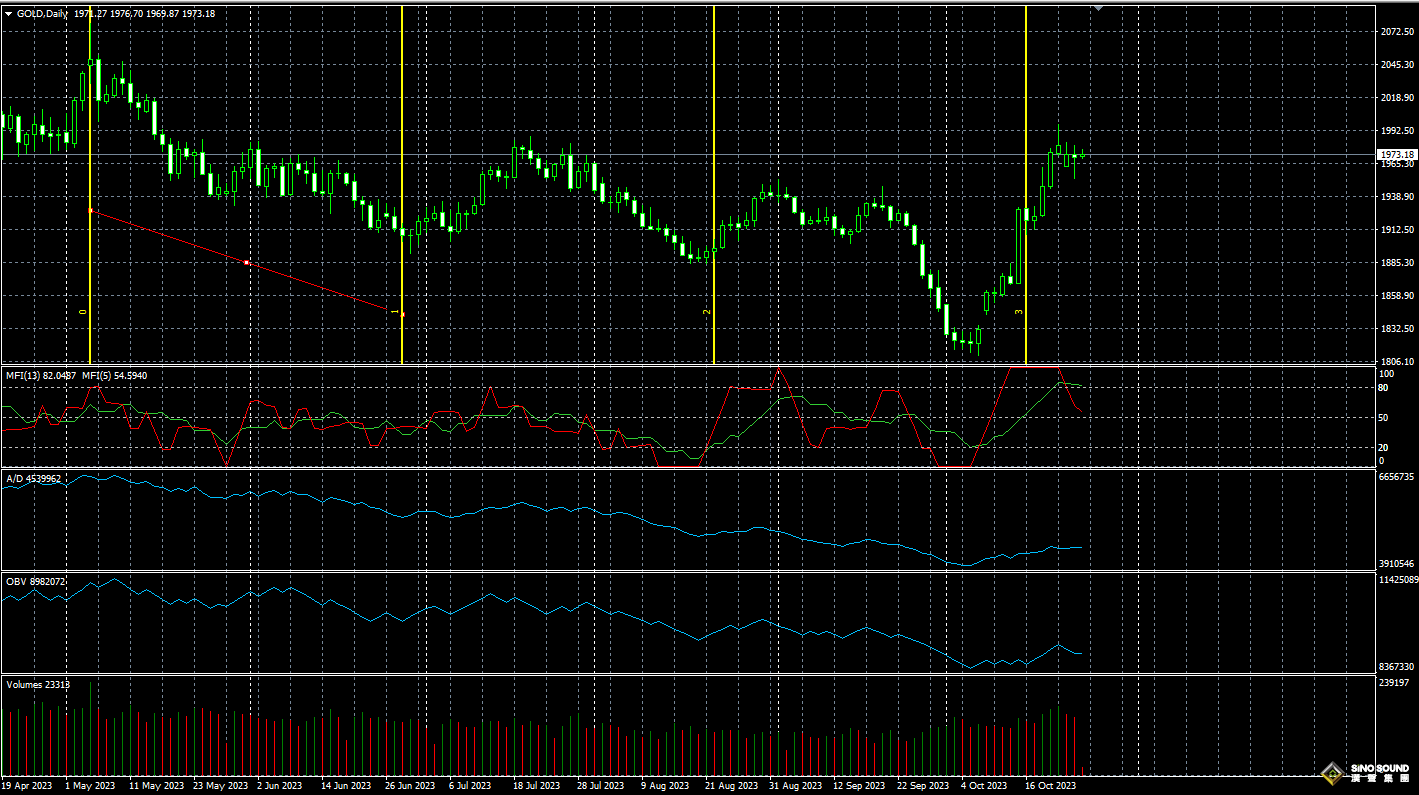The image size is (1419, 795).
Task: Click the current price label 1973.18
Action: tap(1397, 155)
